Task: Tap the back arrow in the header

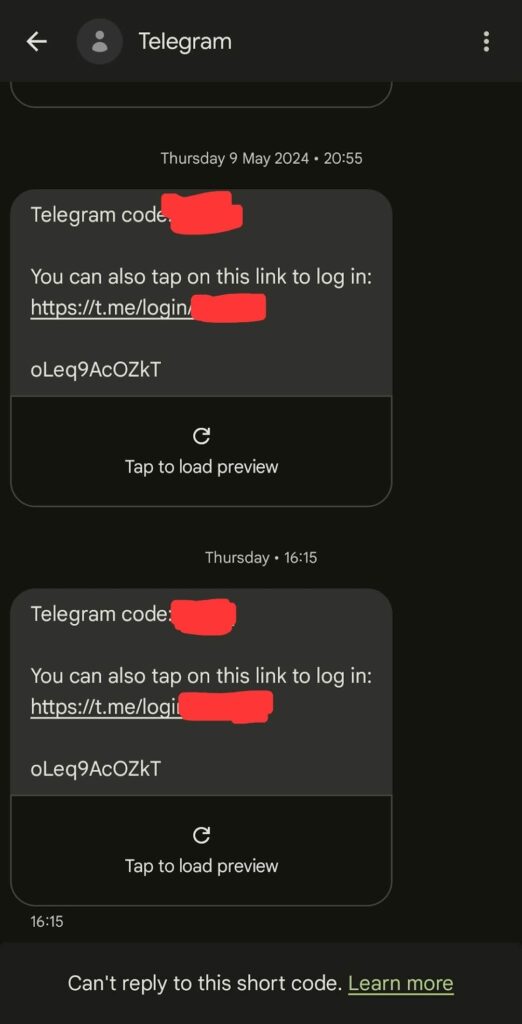Action: coord(37,42)
